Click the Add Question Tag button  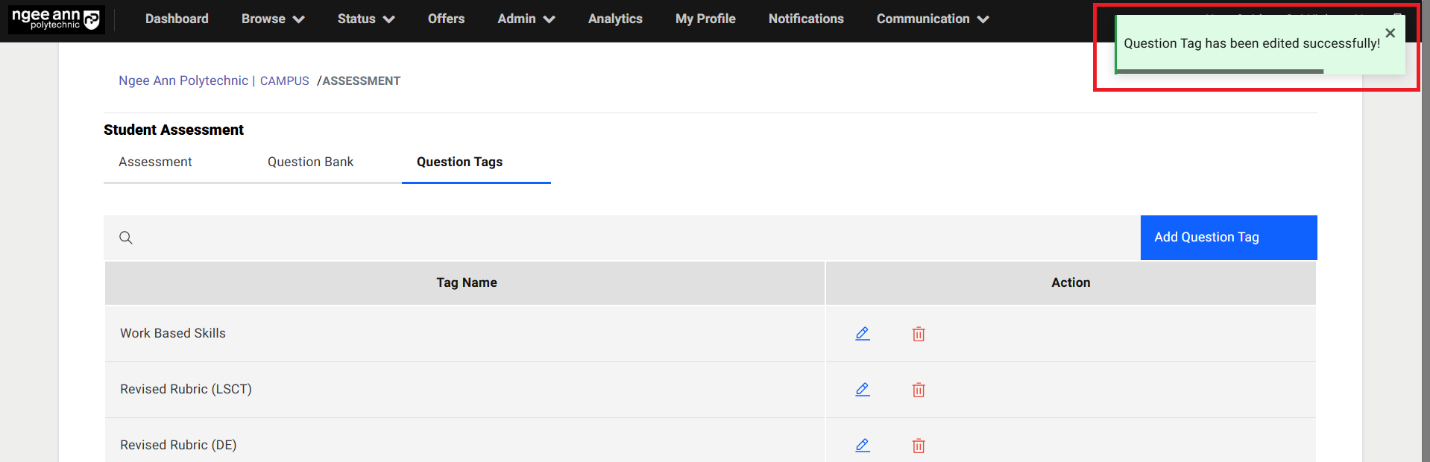coord(1228,238)
